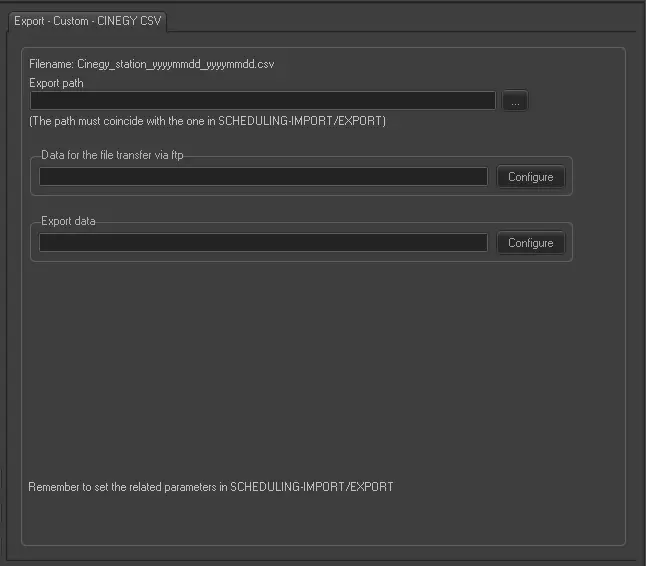
Task: Click the 'Export path' label
Action: pos(56,83)
